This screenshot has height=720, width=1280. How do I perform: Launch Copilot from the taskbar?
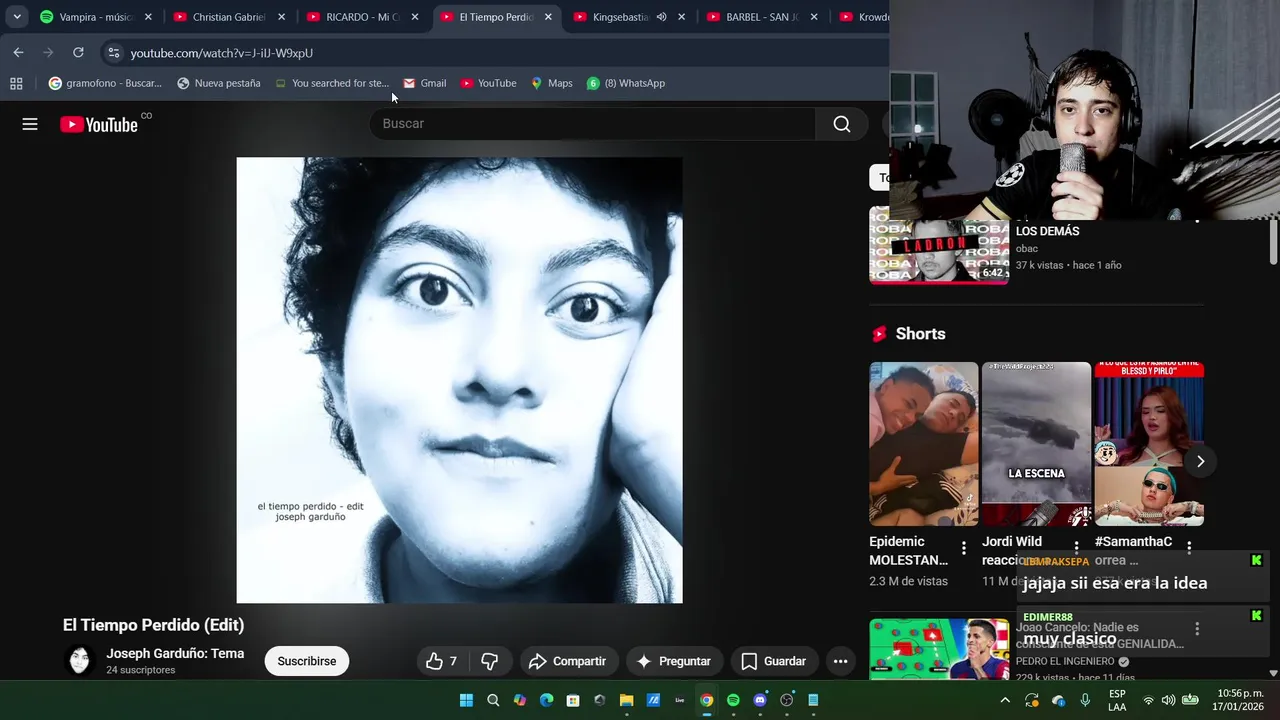520,700
